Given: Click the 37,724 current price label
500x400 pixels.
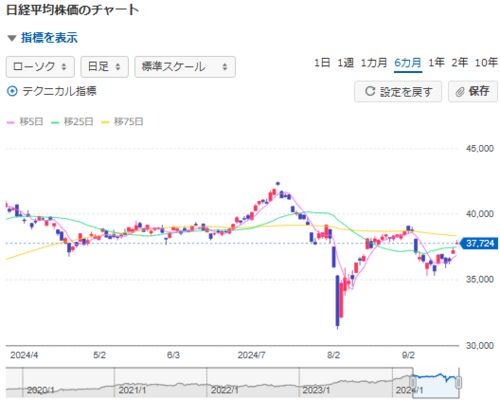Looking at the screenshot, I should click(479, 243).
